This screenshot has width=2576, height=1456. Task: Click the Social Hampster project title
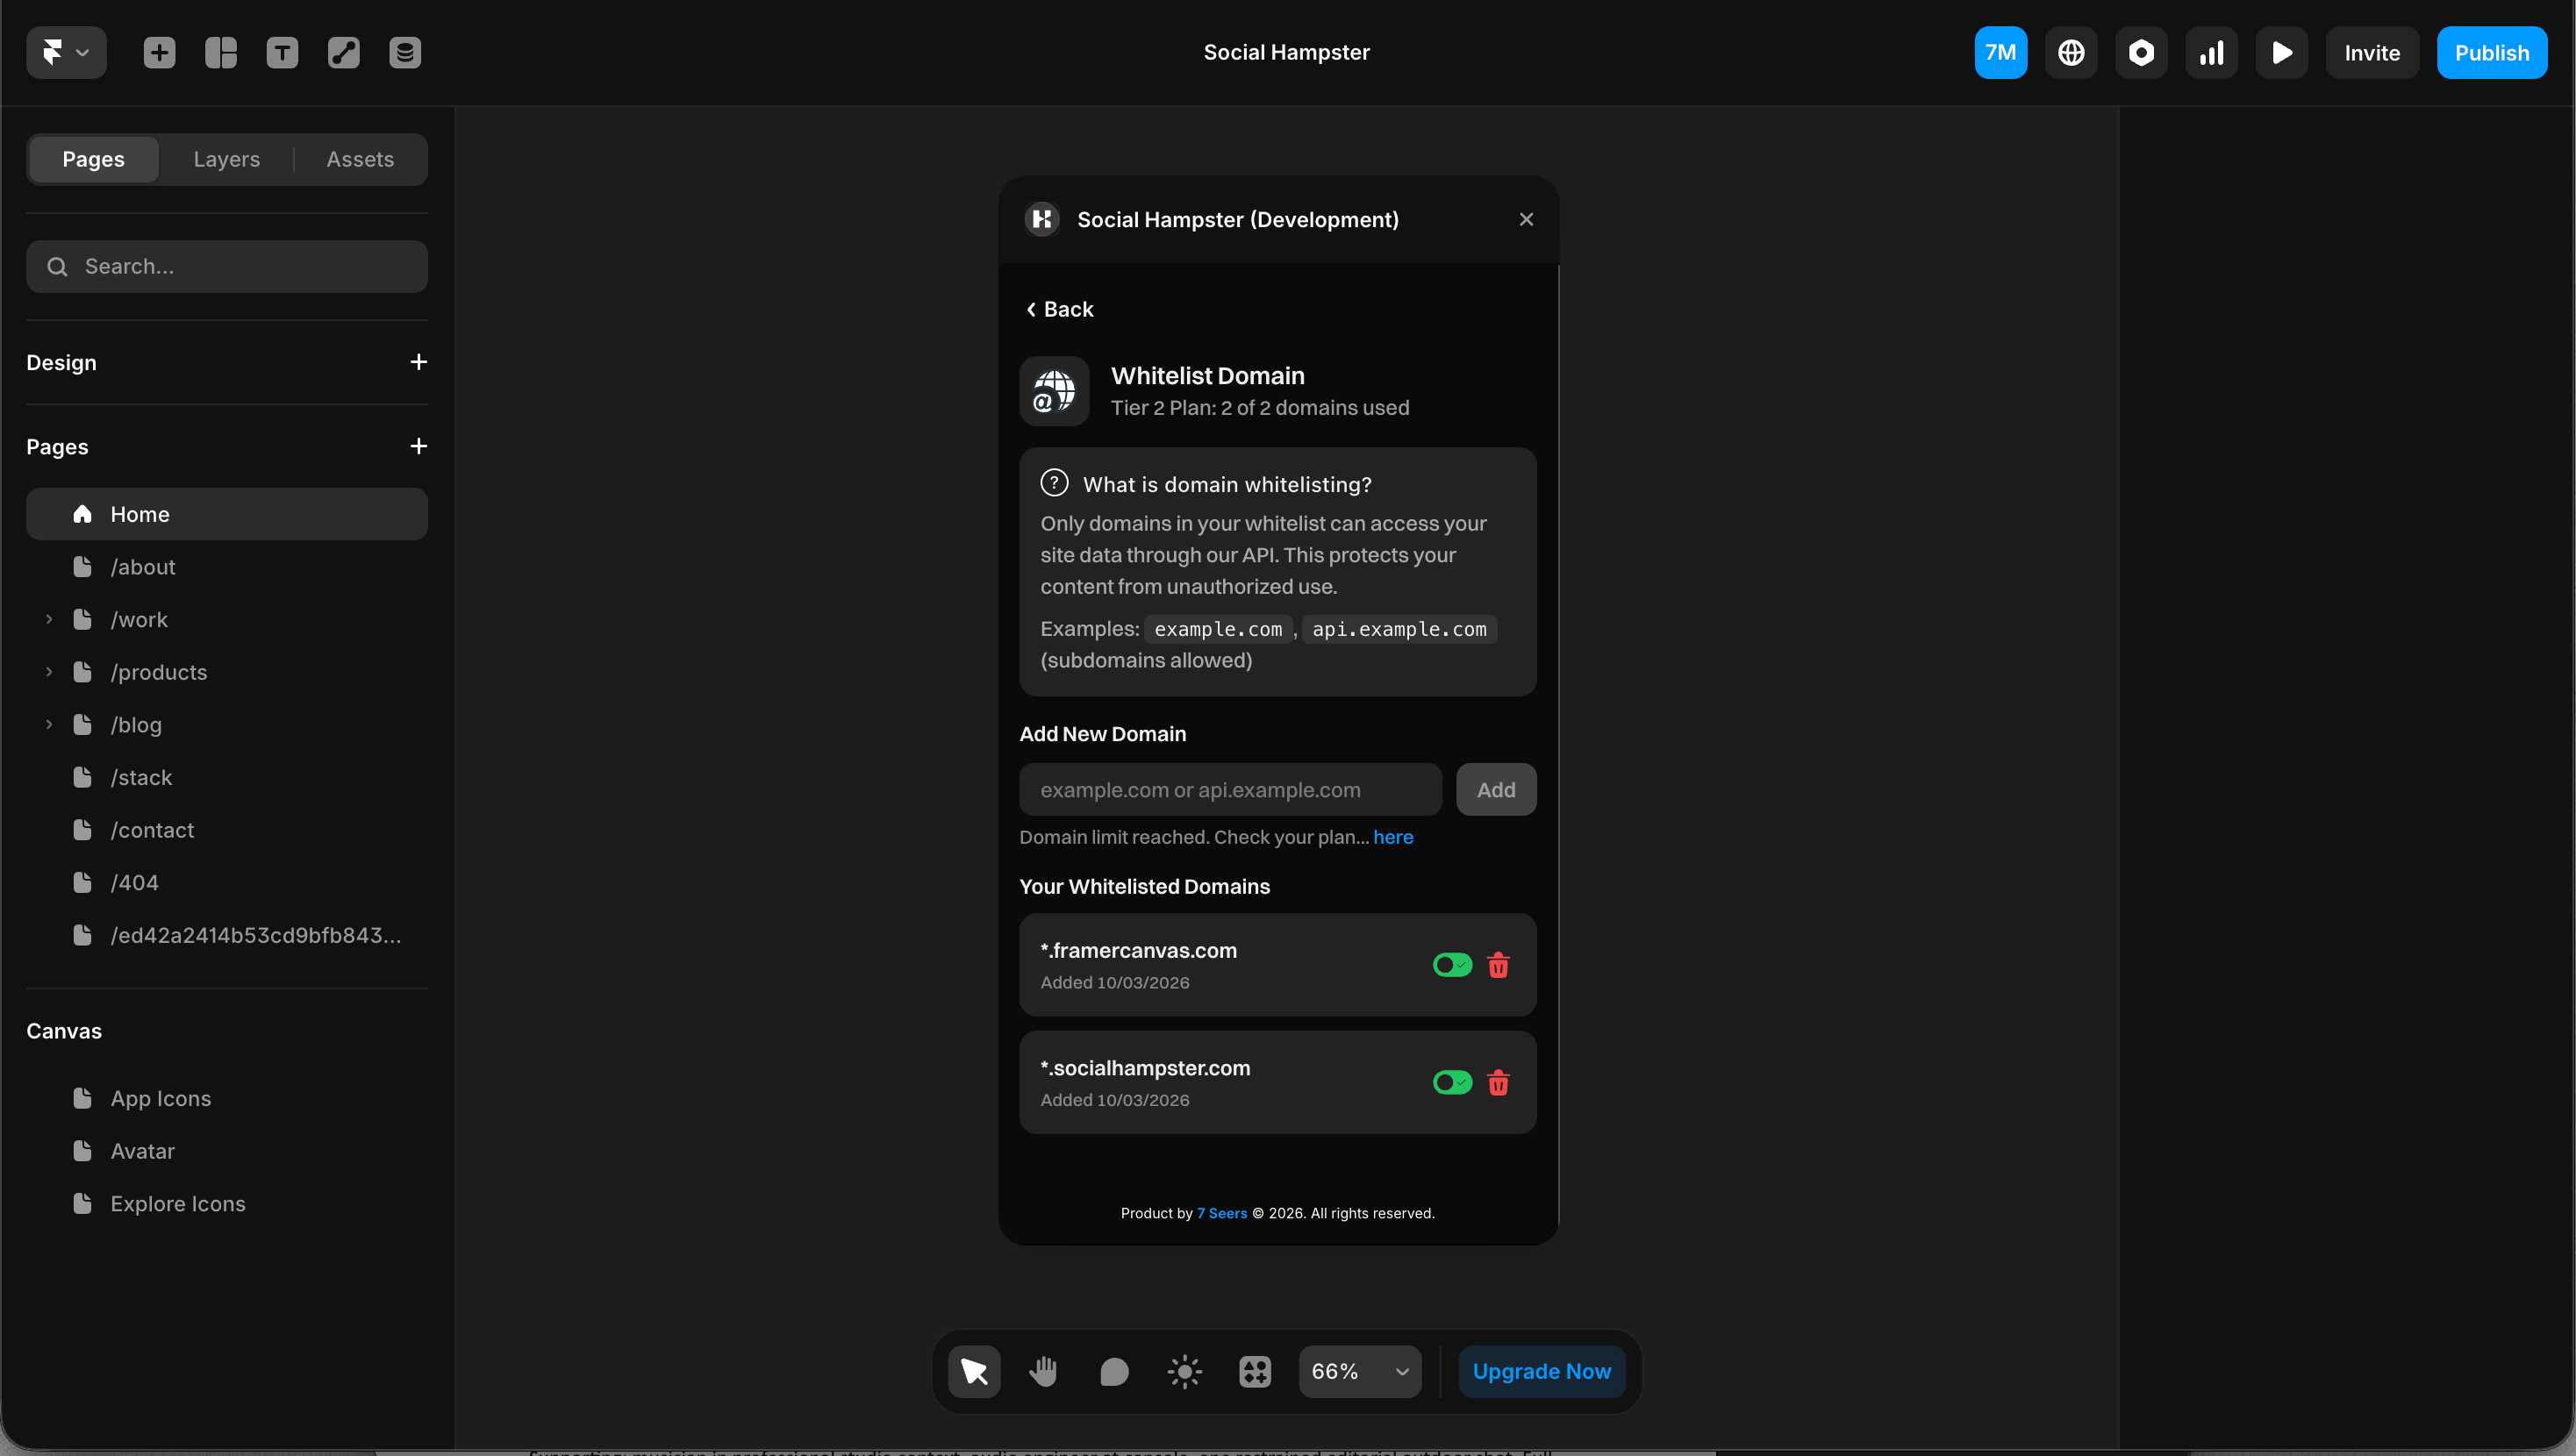(1286, 52)
